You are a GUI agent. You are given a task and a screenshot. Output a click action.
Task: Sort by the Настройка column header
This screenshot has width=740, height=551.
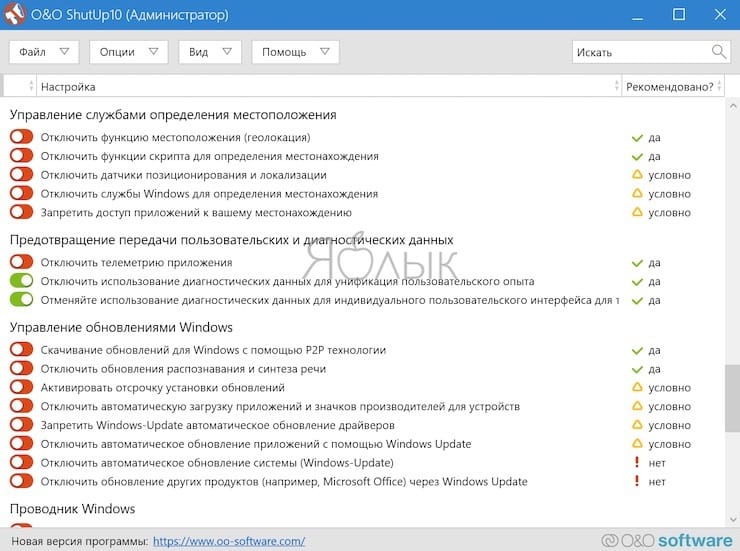click(328, 86)
